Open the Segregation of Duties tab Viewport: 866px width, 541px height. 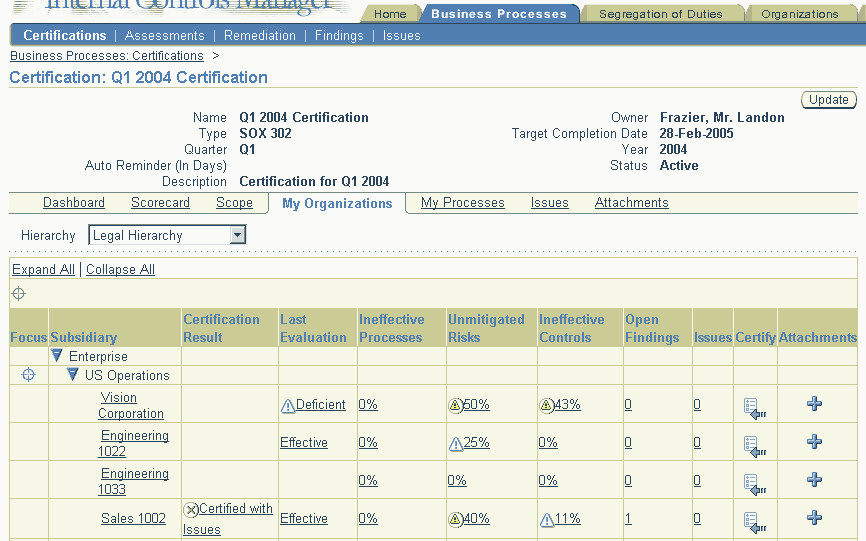point(661,14)
